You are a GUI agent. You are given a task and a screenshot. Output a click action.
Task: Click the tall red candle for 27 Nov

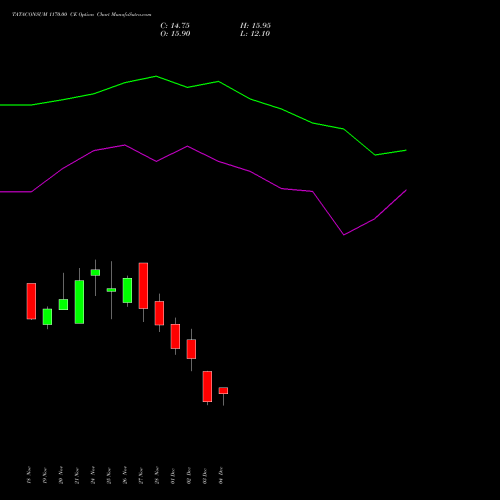click(143, 286)
